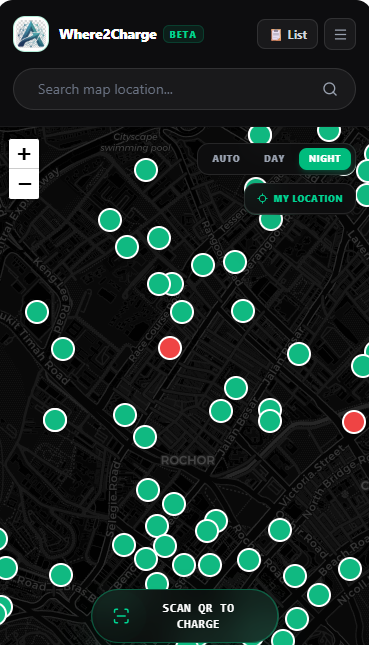Image resolution: width=369 pixels, height=645 pixels.
Task: Click the BETA badge
Action: 183,35
